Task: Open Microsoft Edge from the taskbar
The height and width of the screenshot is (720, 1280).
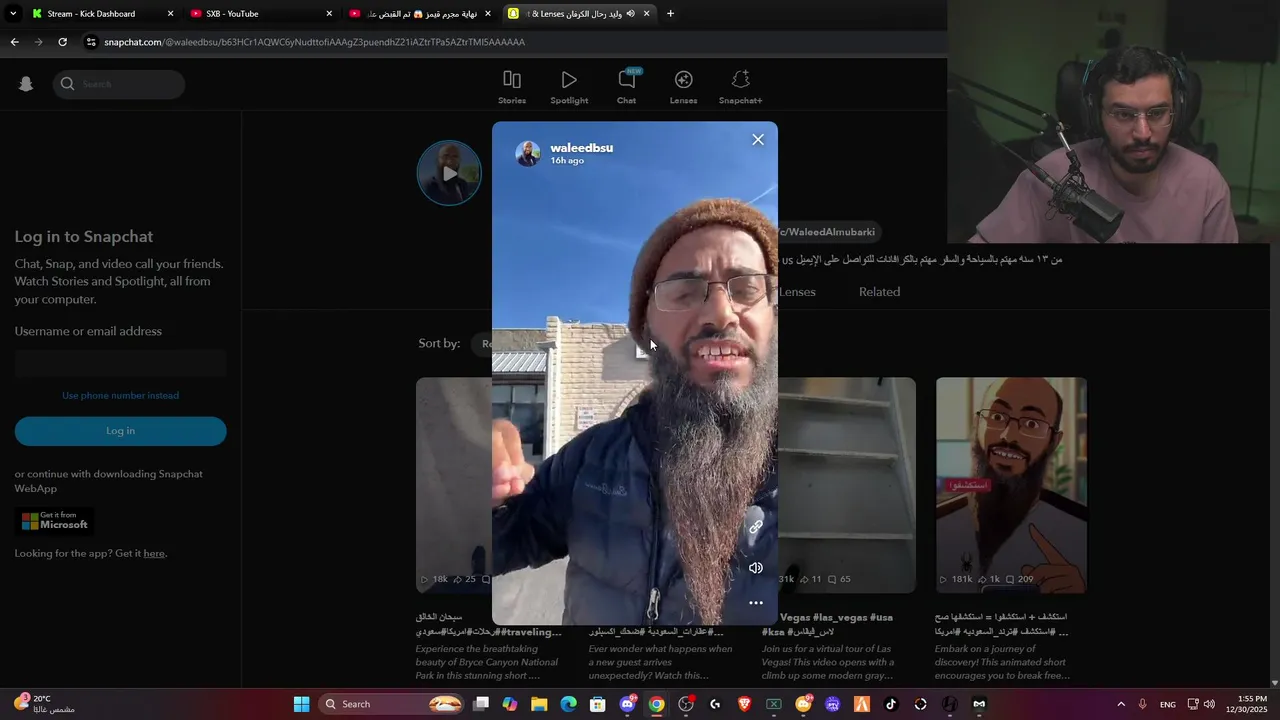Action: (568, 704)
